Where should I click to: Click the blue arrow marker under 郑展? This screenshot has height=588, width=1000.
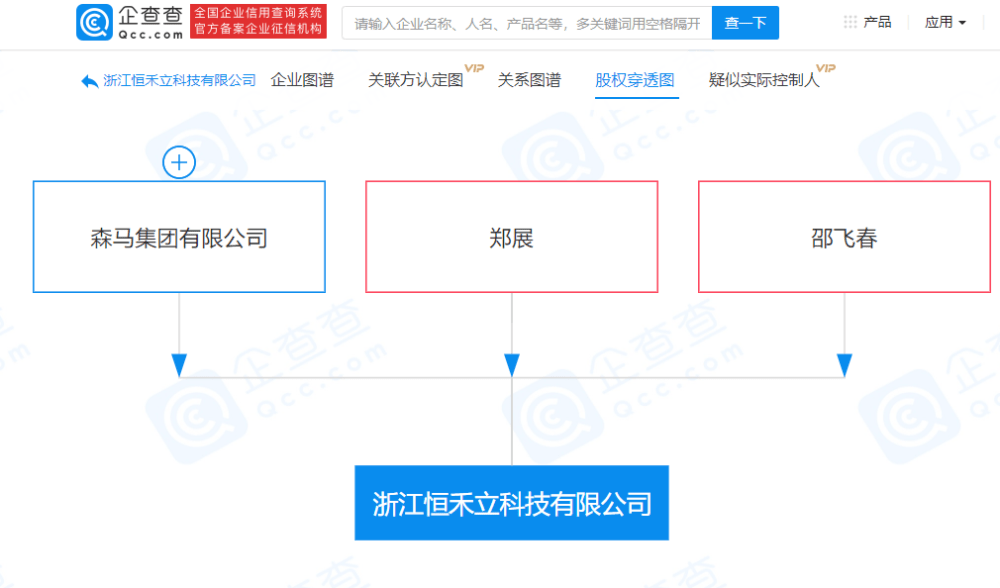[x=511, y=363]
